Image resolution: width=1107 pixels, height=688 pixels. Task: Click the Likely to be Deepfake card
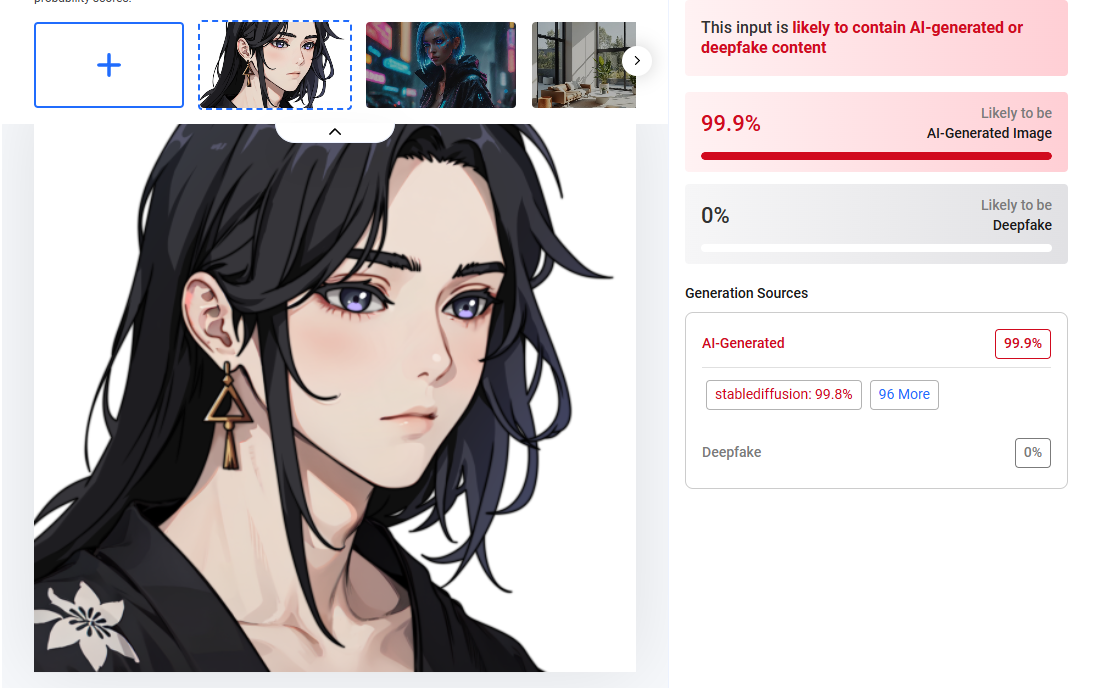point(876,224)
